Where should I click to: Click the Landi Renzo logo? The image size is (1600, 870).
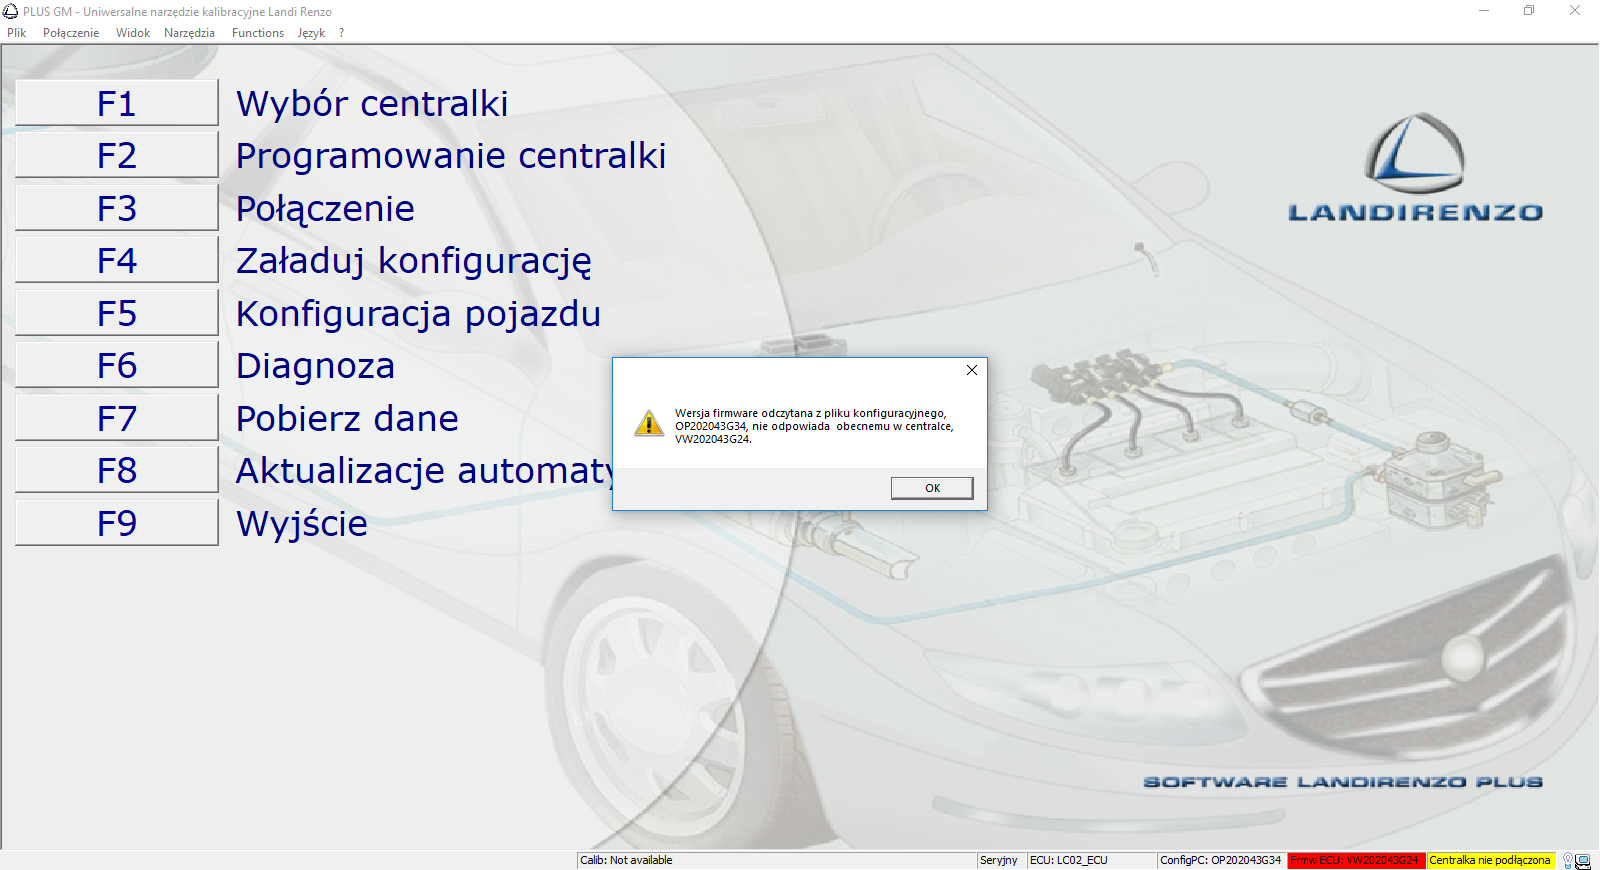(1415, 168)
